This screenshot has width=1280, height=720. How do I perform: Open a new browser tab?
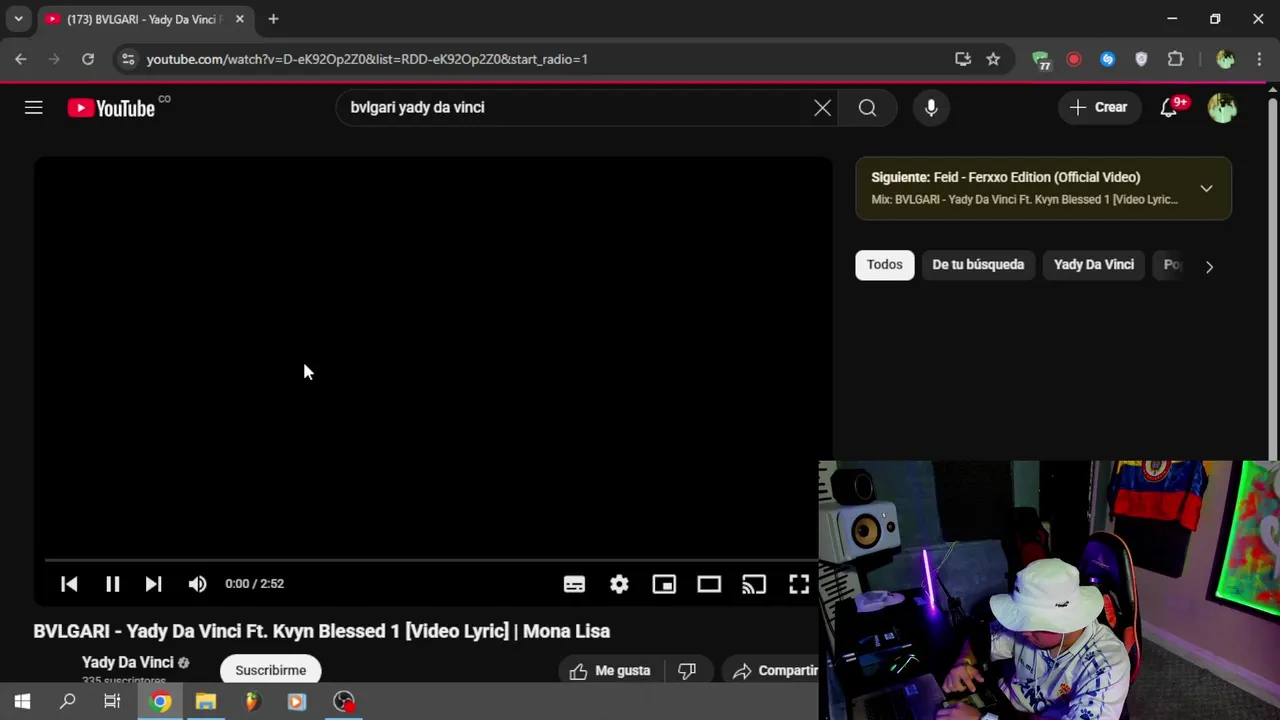tap(273, 19)
